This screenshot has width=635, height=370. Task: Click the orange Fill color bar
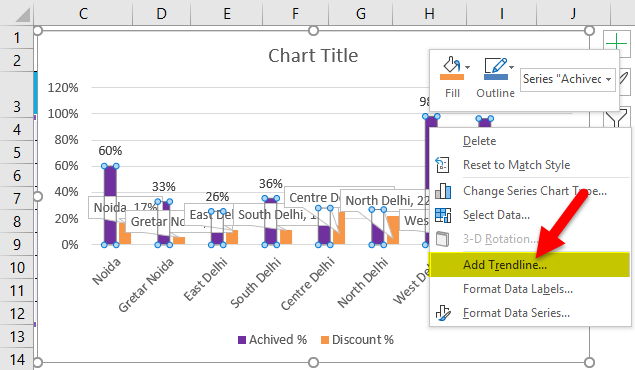click(452, 77)
